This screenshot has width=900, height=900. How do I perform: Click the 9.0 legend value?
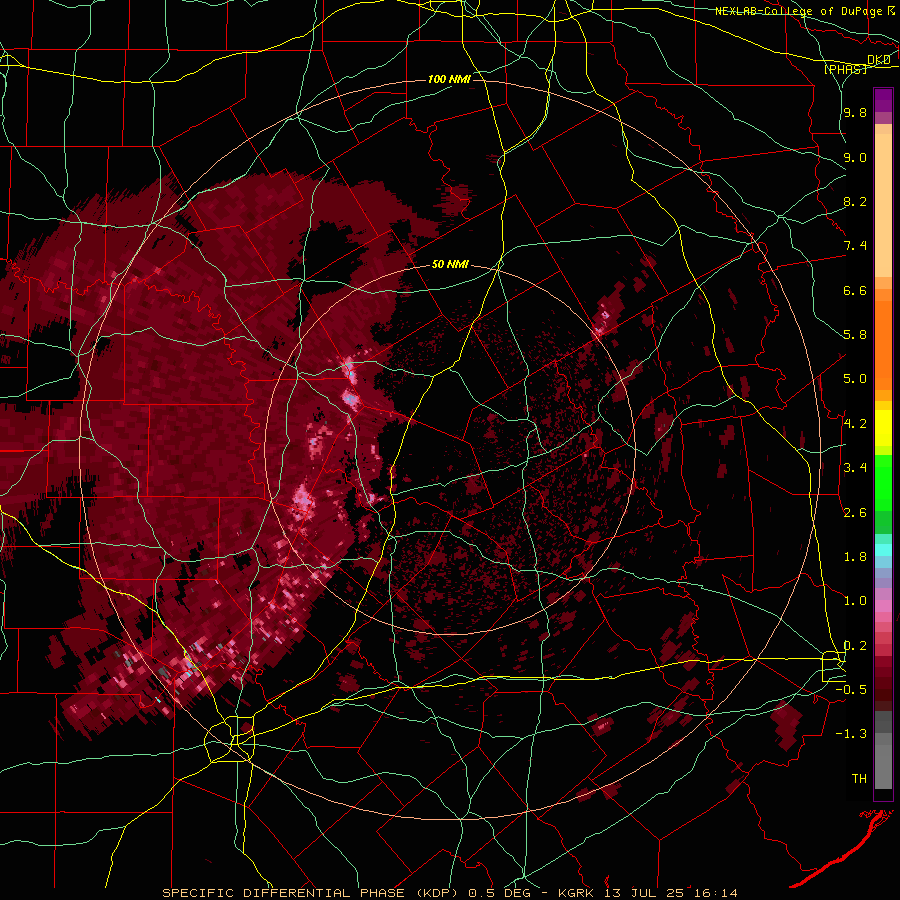pyautogui.click(x=855, y=157)
